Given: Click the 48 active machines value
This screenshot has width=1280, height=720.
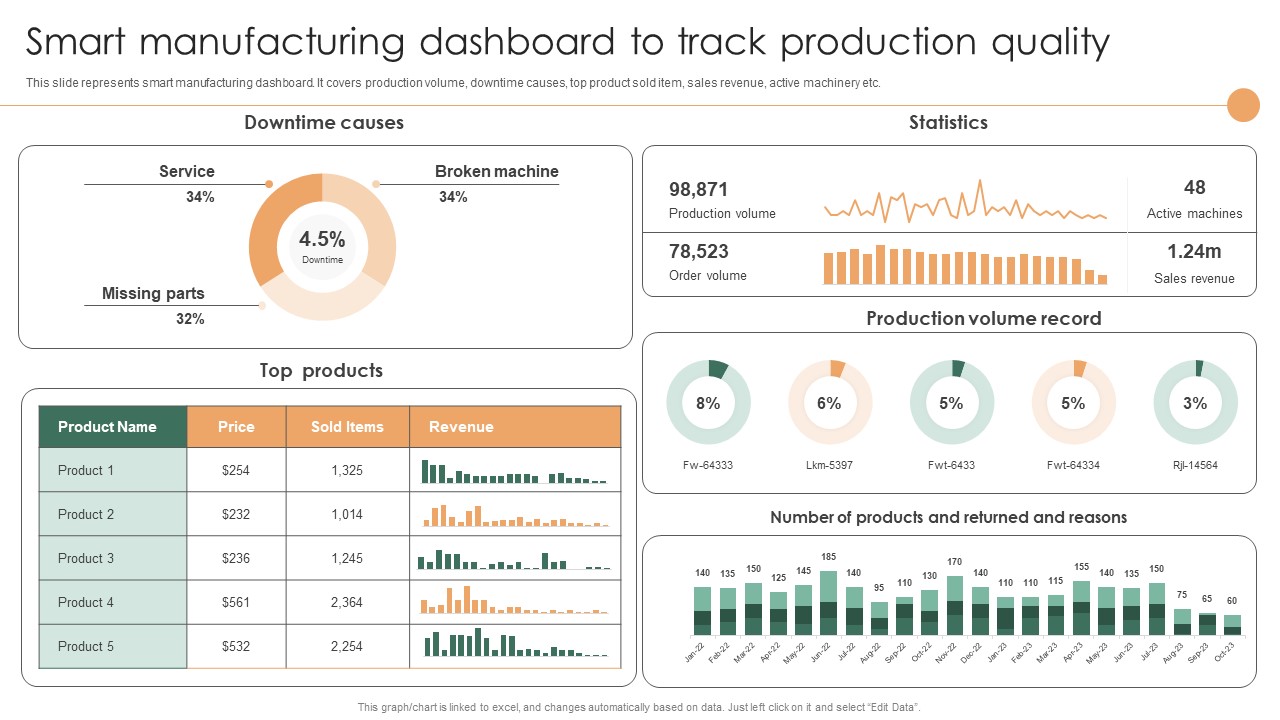Looking at the screenshot, I should (x=1194, y=187).
